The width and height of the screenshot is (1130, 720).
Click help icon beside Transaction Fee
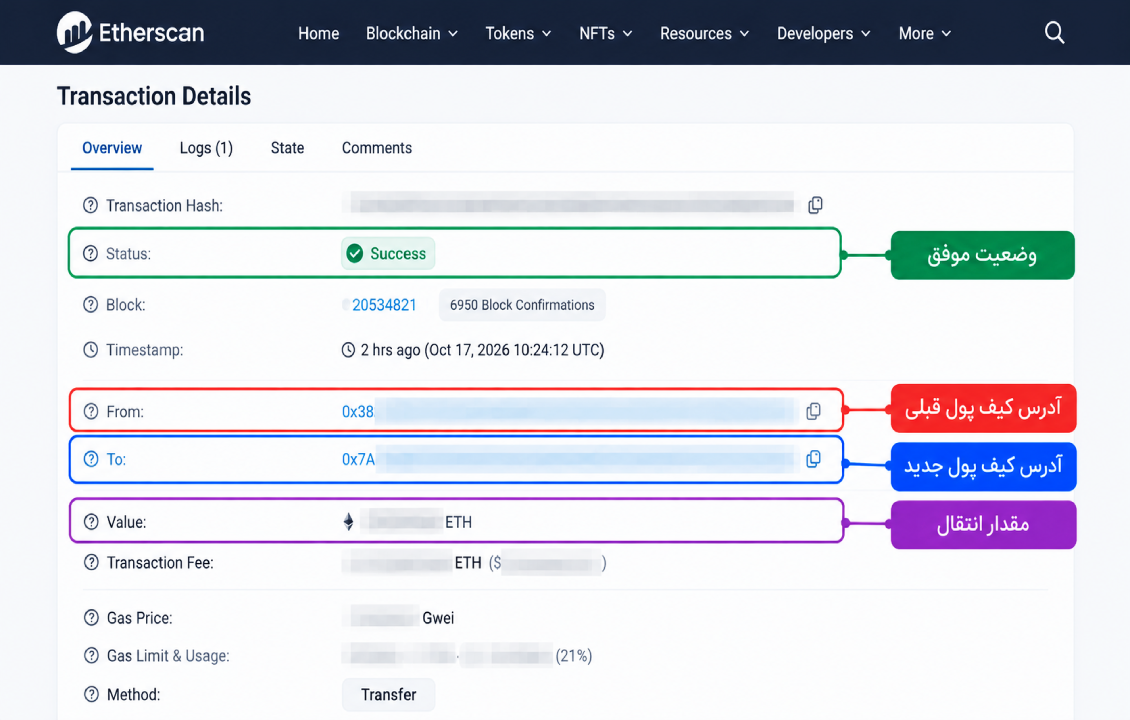click(91, 562)
